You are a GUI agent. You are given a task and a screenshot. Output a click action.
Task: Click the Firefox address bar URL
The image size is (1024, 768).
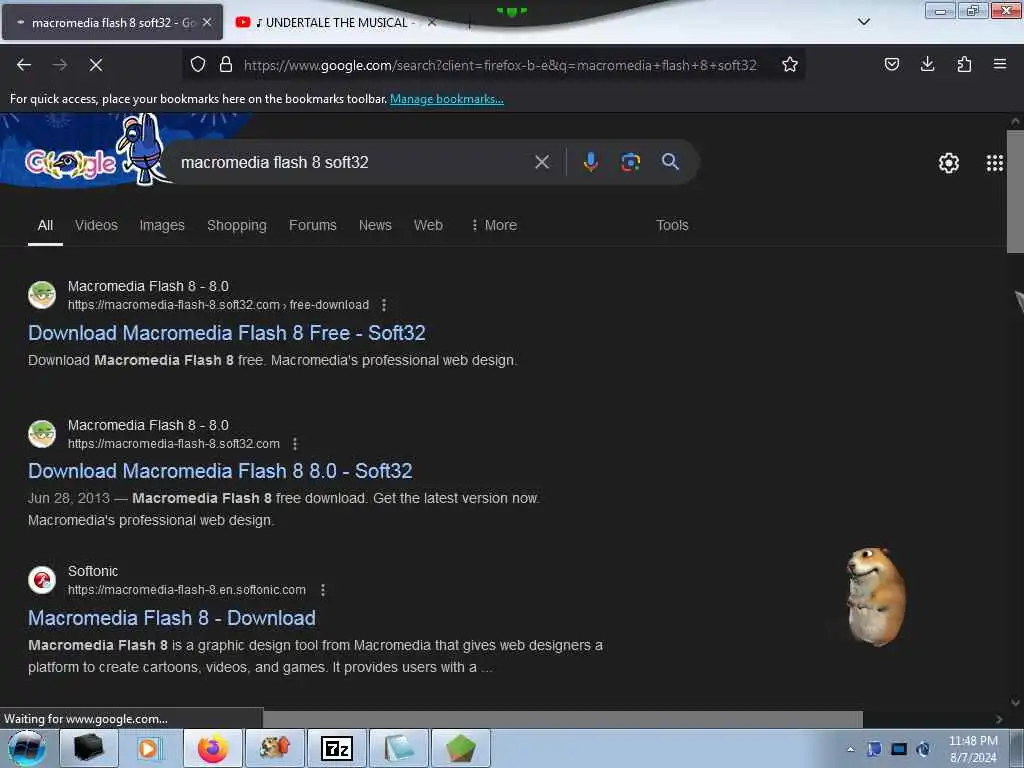tap(500, 65)
